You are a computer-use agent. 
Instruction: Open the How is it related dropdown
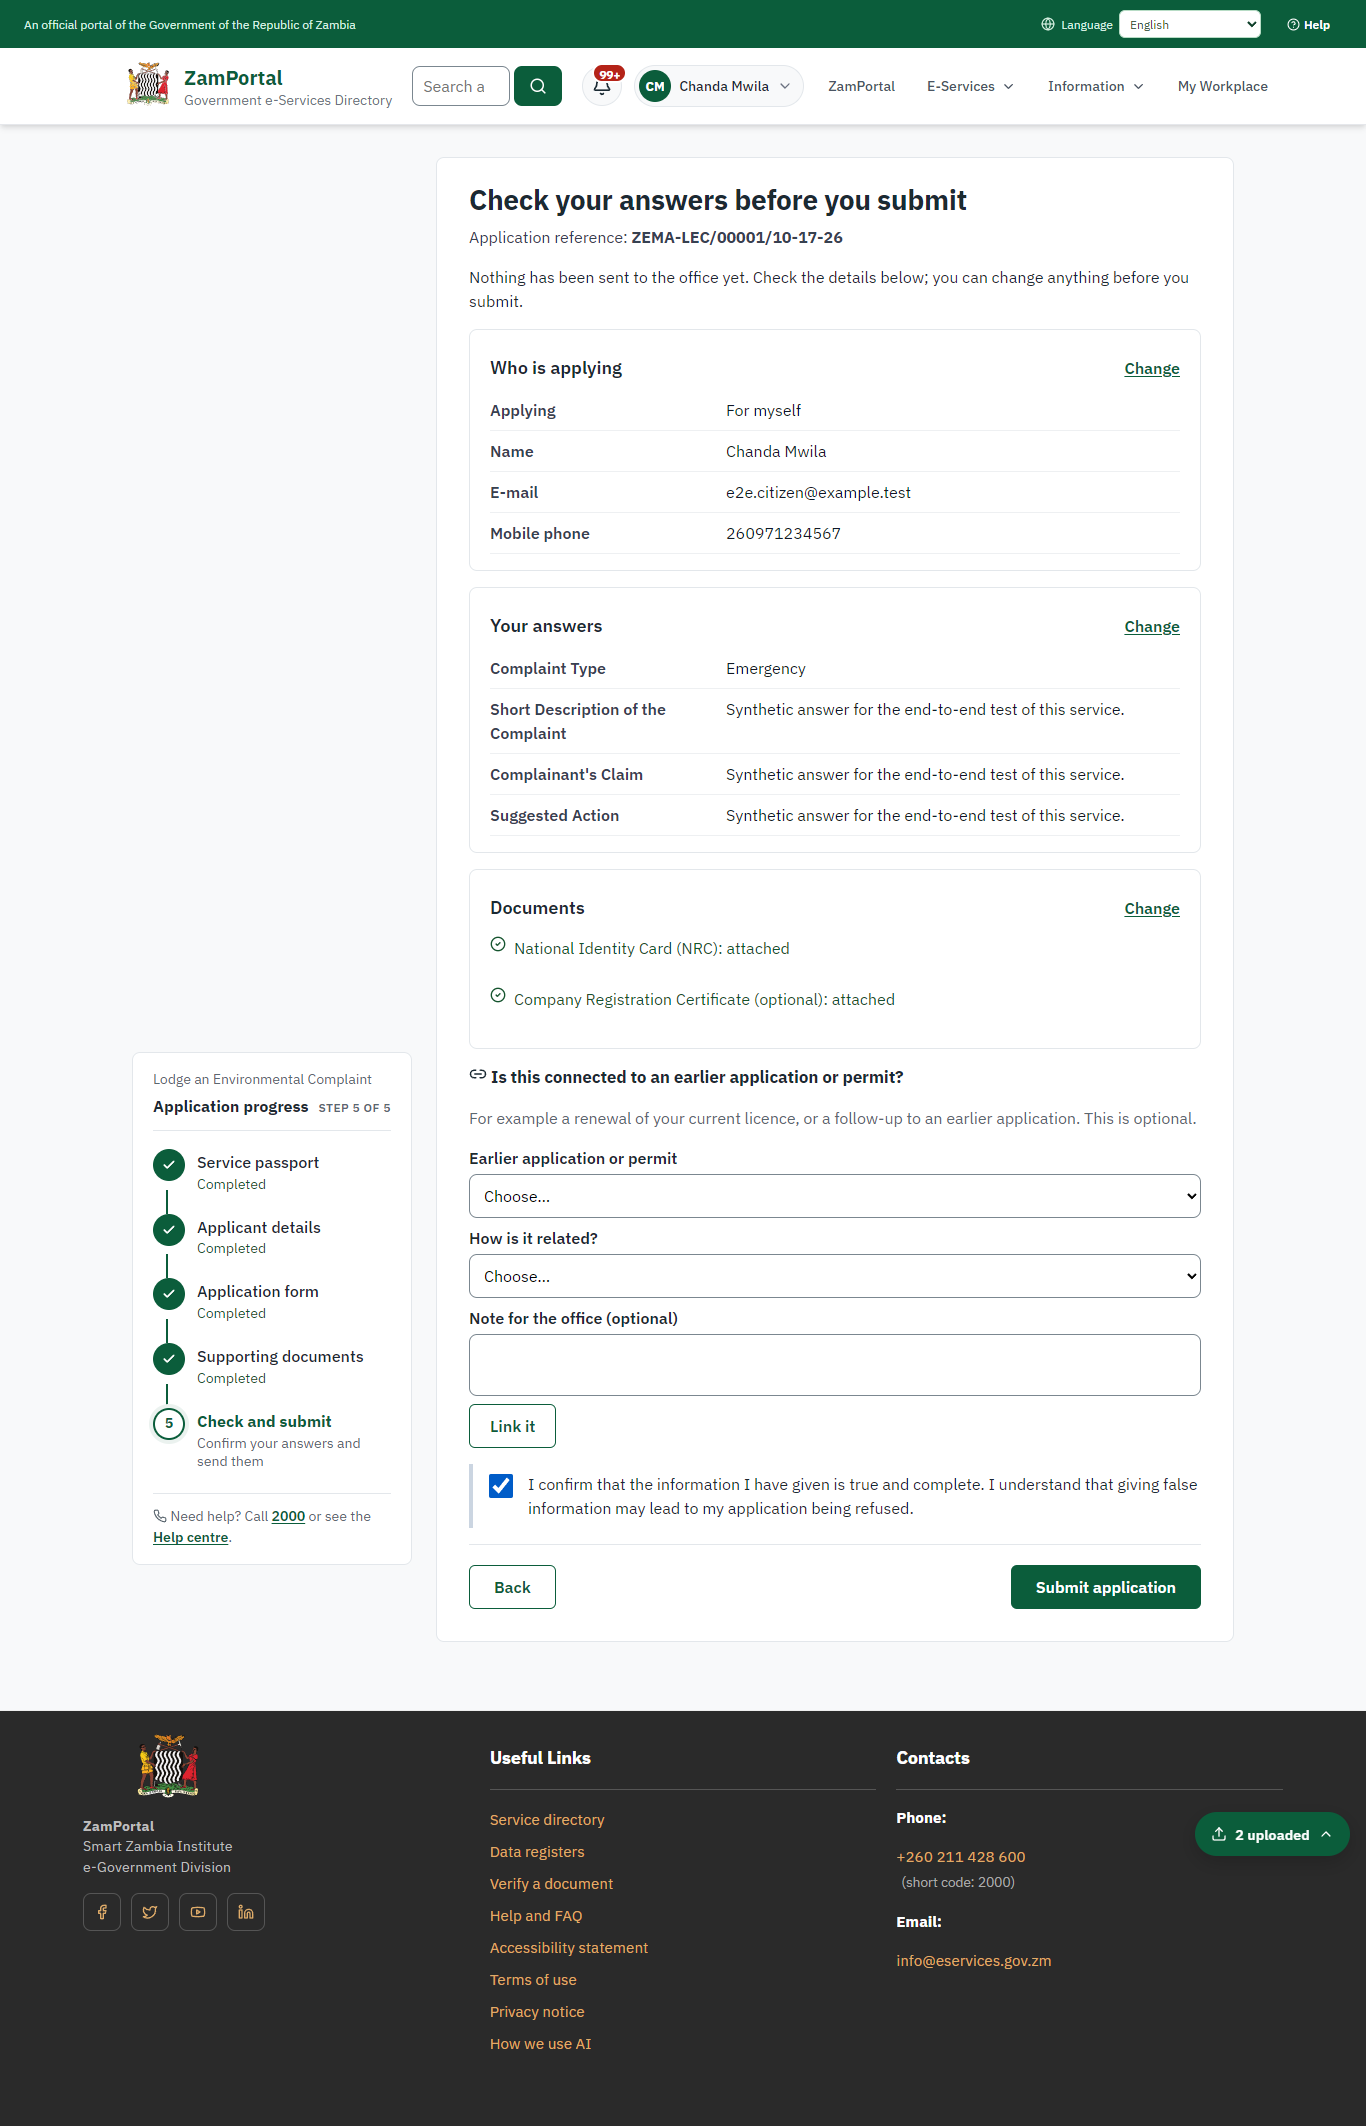[x=834, y=1276]
